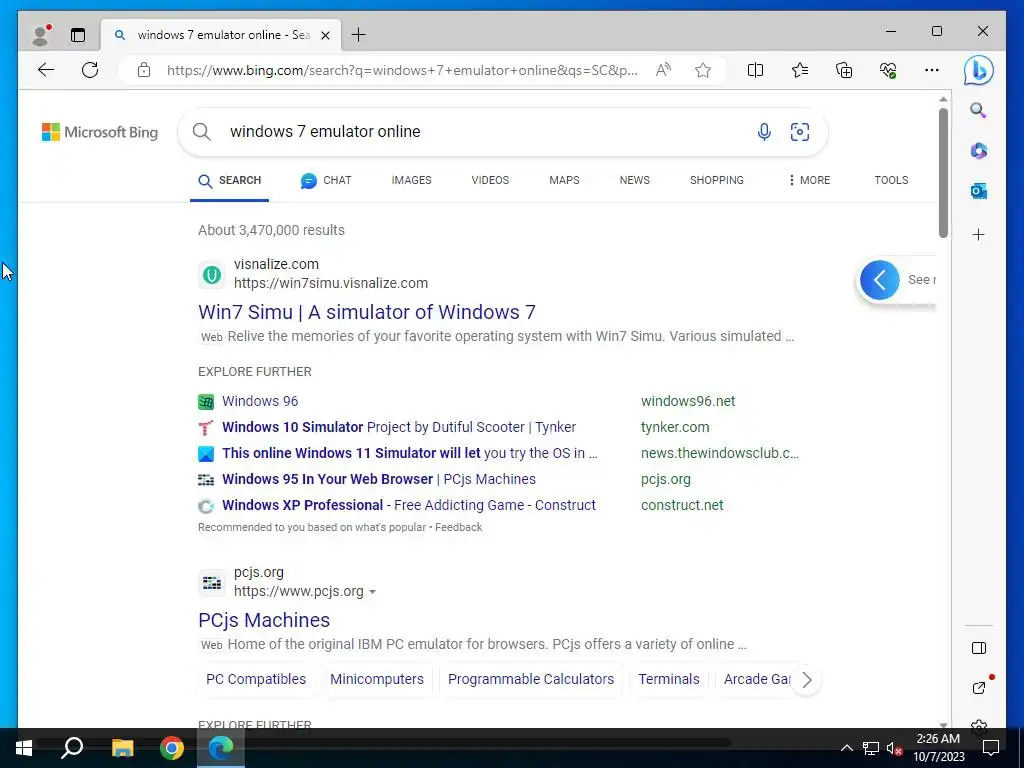
Task: Turn on Read aloud
Action: pyautogui.click(x=663, y=70)
